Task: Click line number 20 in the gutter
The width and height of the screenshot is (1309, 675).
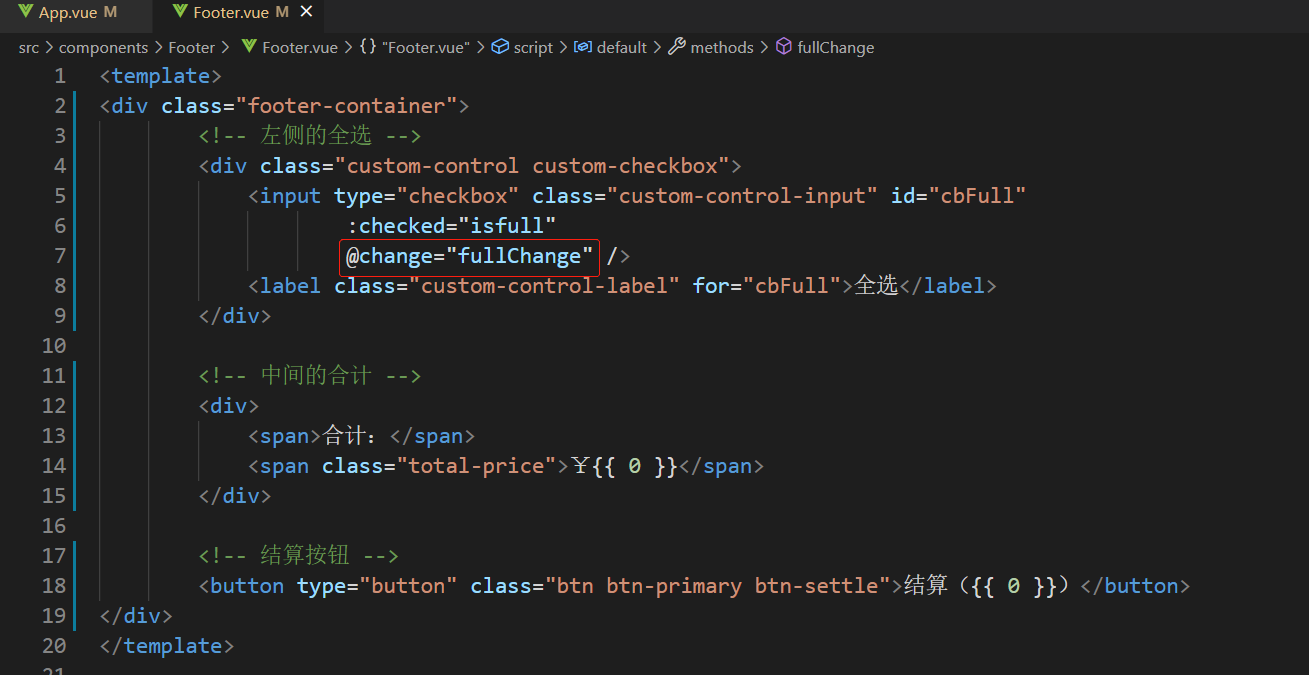Action: tap(54, 646)
